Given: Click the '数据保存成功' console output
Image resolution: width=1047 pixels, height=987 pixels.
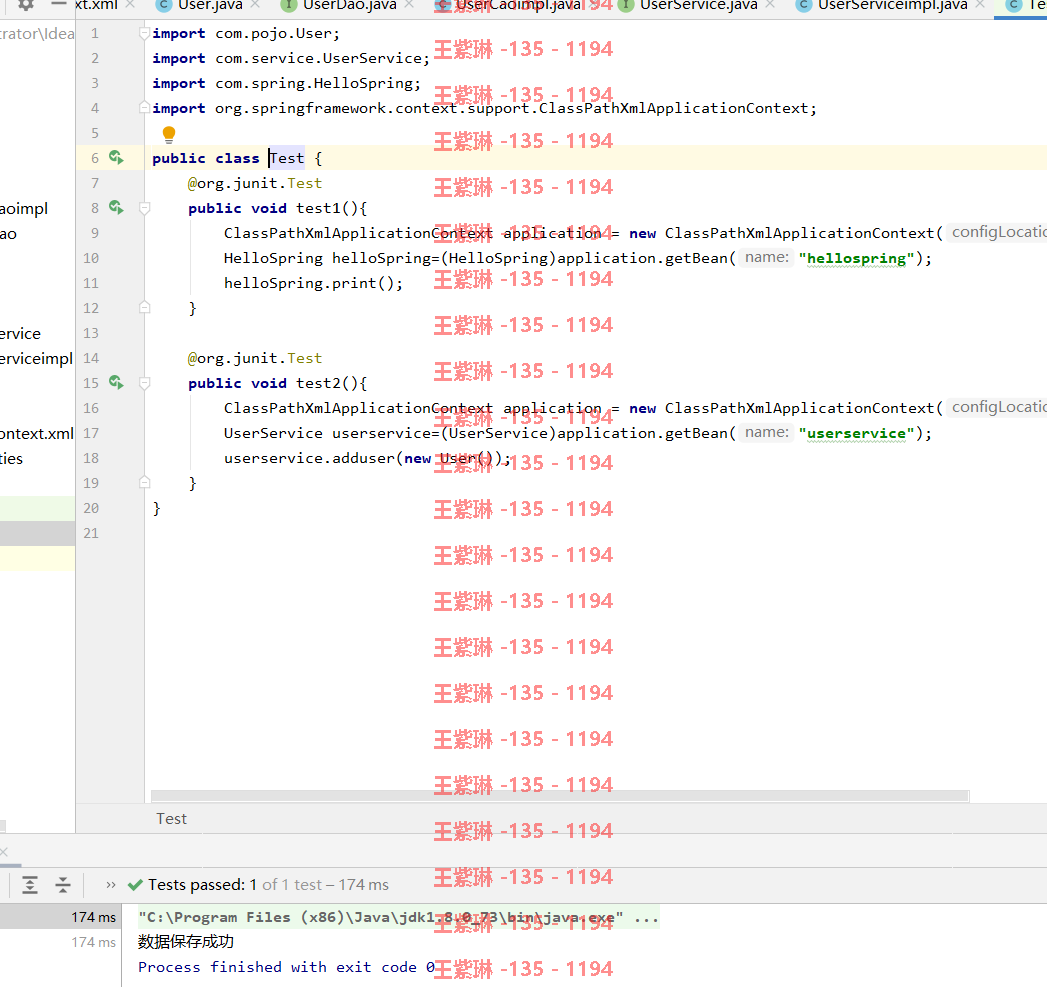Looking at the screenshot, I should pos(186,942).
